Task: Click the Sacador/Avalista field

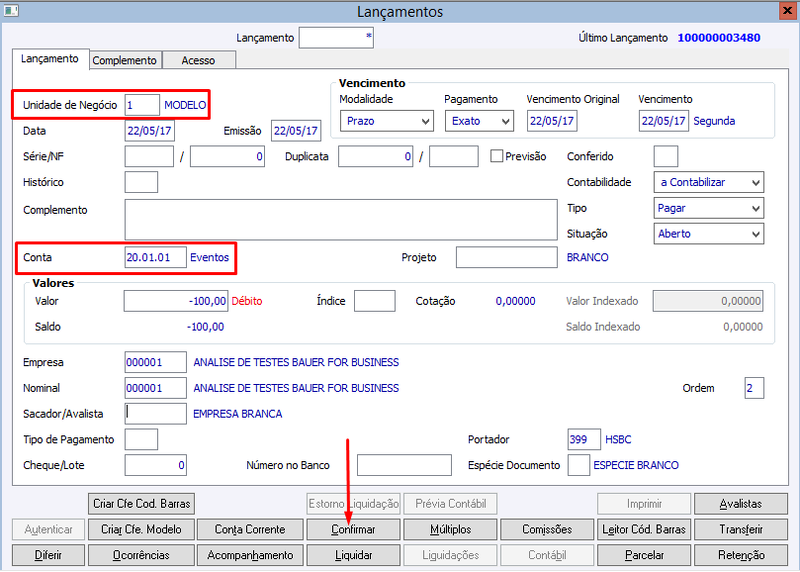Action: click(156, 414)
